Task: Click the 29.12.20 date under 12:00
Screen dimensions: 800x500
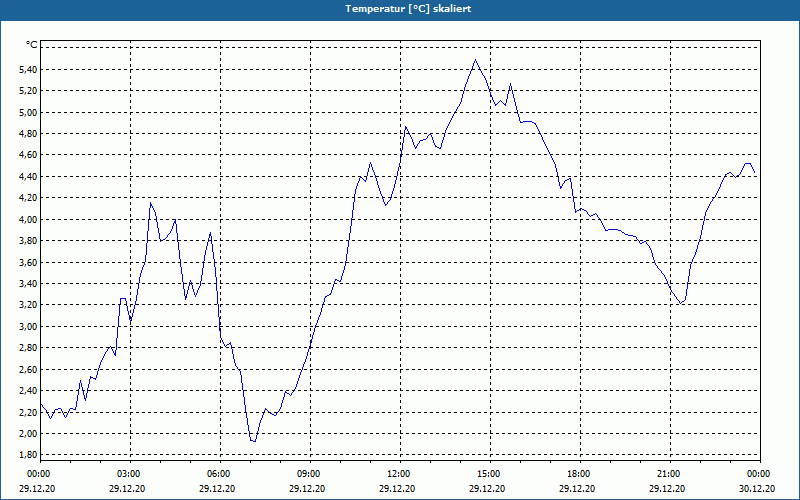Action: [397, 489]
